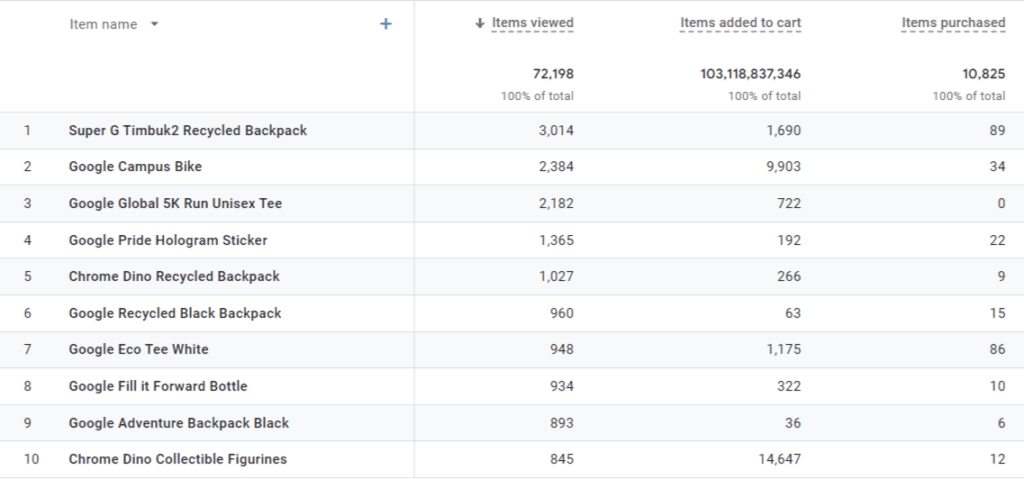Select Google Adventure Backpack Black item
The width and height of the screenshot is (1024, 479).
pos(179,423)
